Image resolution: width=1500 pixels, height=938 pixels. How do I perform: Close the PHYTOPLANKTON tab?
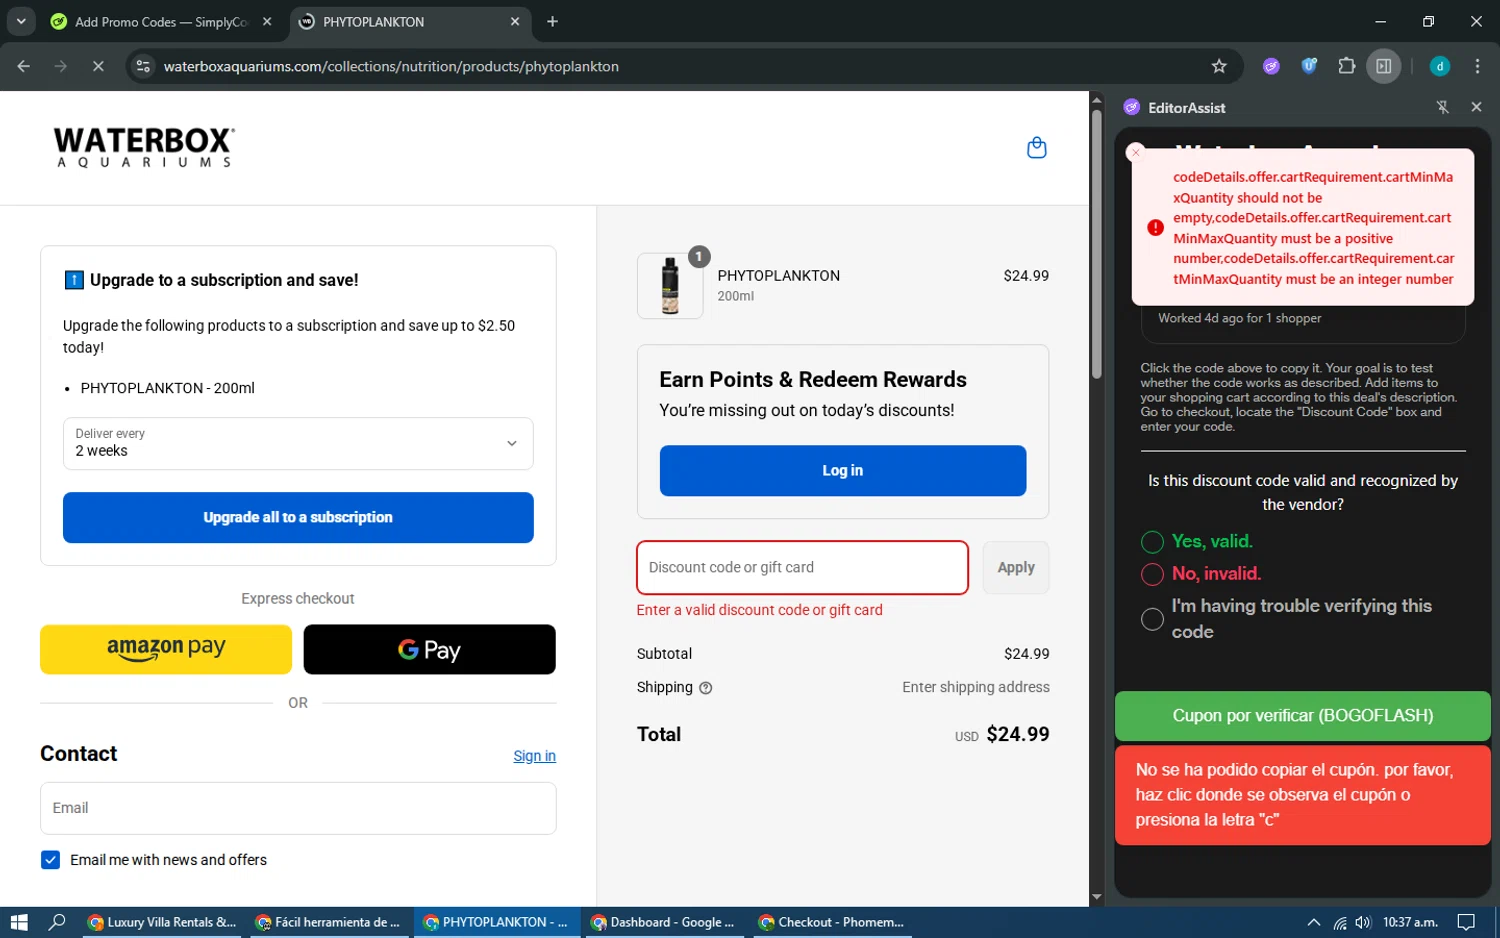[515, 21]
